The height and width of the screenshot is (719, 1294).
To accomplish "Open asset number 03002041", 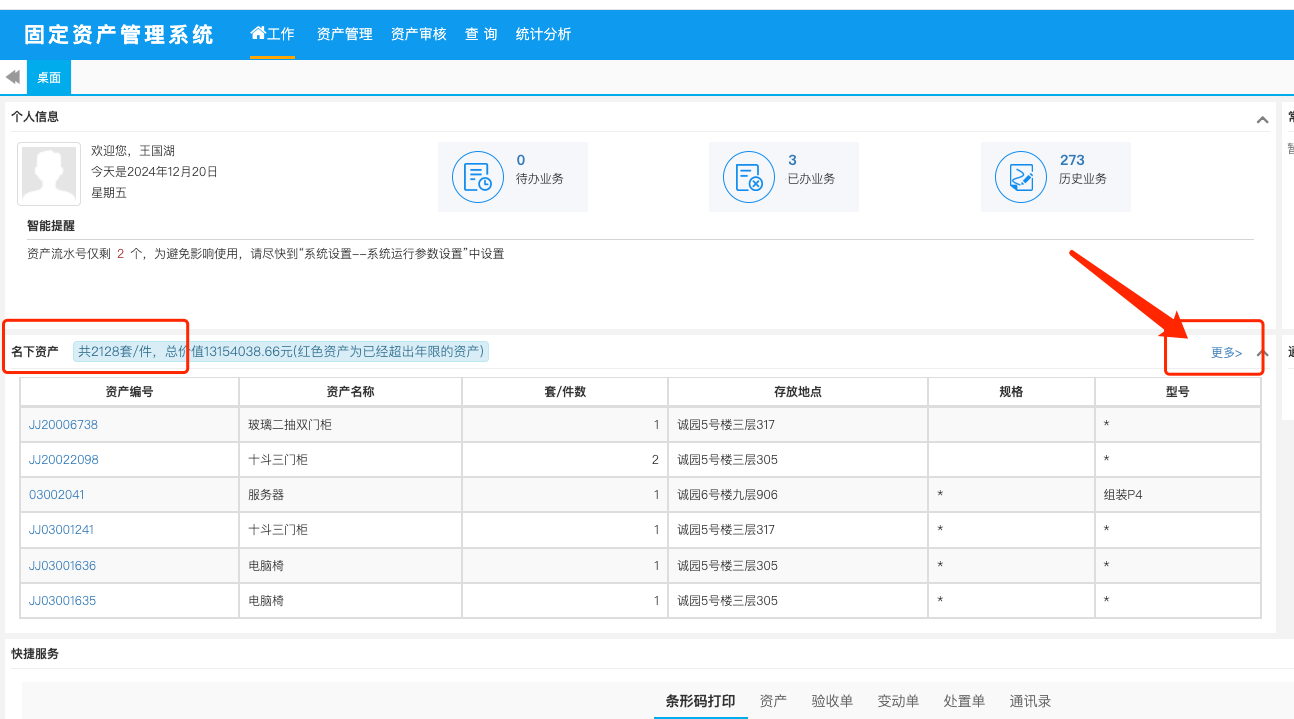I will pyautogui.click(x=57, y=495).
